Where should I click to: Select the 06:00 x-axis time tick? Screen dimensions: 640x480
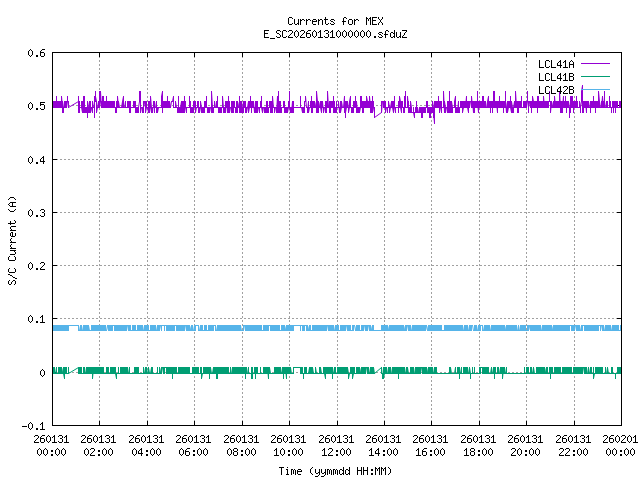click(194, 445)
